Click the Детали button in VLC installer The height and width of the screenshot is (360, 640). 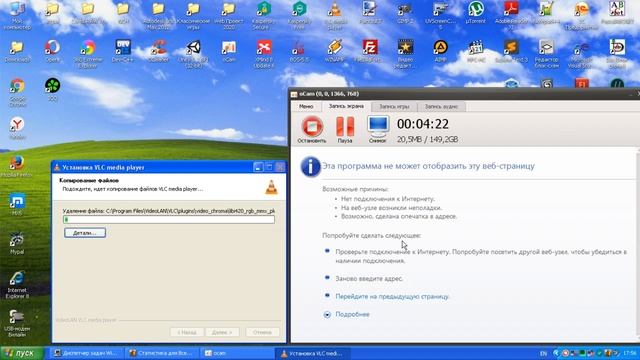(85, 233)
